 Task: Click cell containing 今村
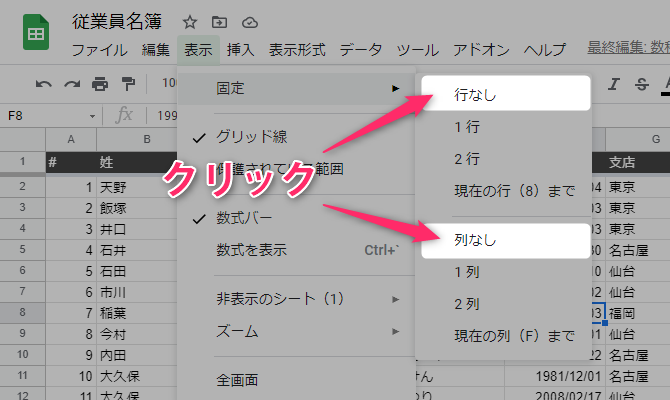pyautogui.click(x=137, y=334)
